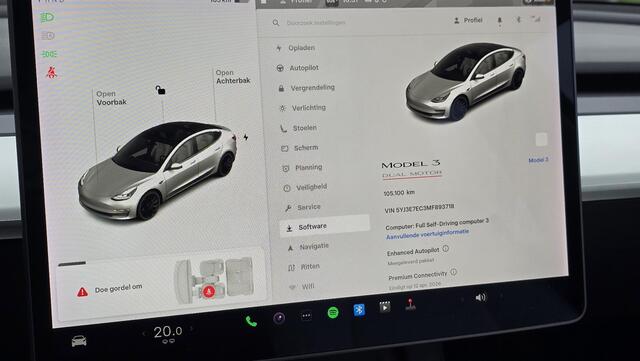Tap the 105.100 km odometer reading
The image size is (640, 361).
pos(399,192)
